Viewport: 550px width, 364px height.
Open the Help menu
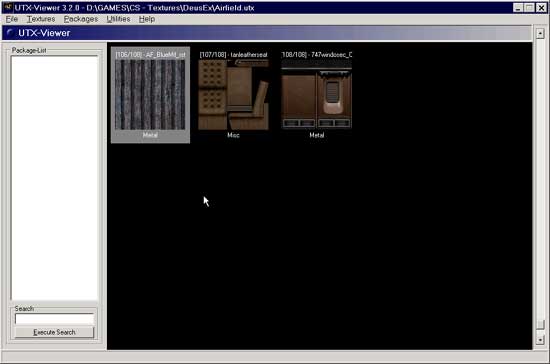tap(147, 19)
